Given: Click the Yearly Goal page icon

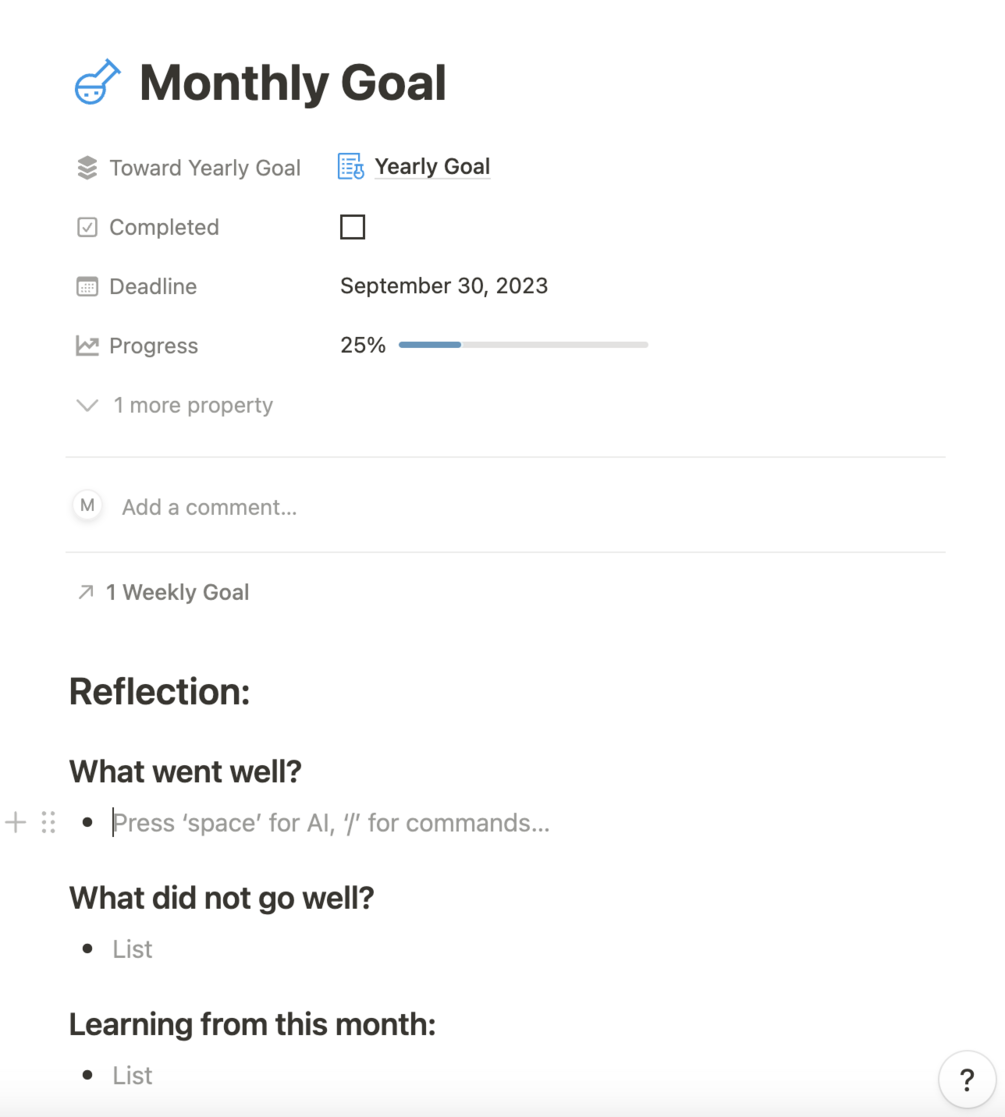Looking at the screenshot, I should [x=350, y=167].
